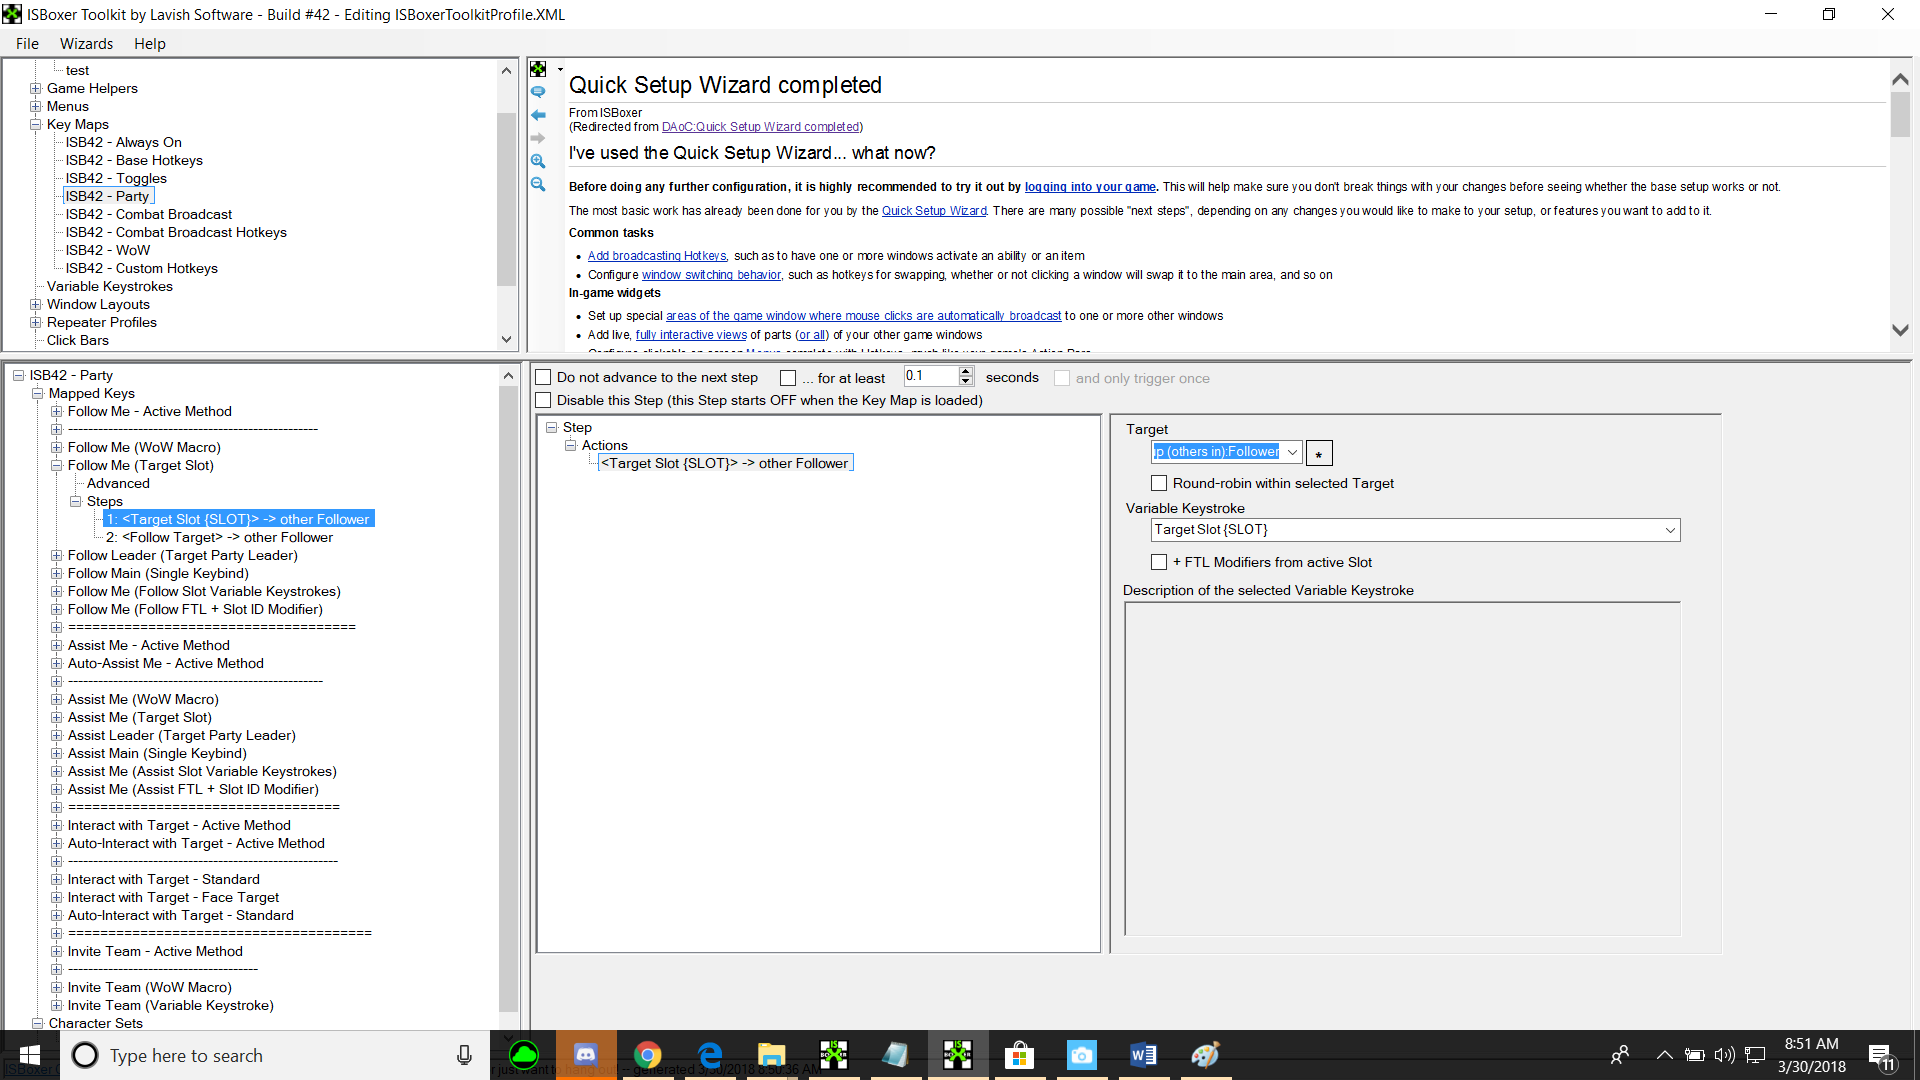1920x1080 pixels.
Task: Expand the Game Helpers node
Action: pos(36,89)
